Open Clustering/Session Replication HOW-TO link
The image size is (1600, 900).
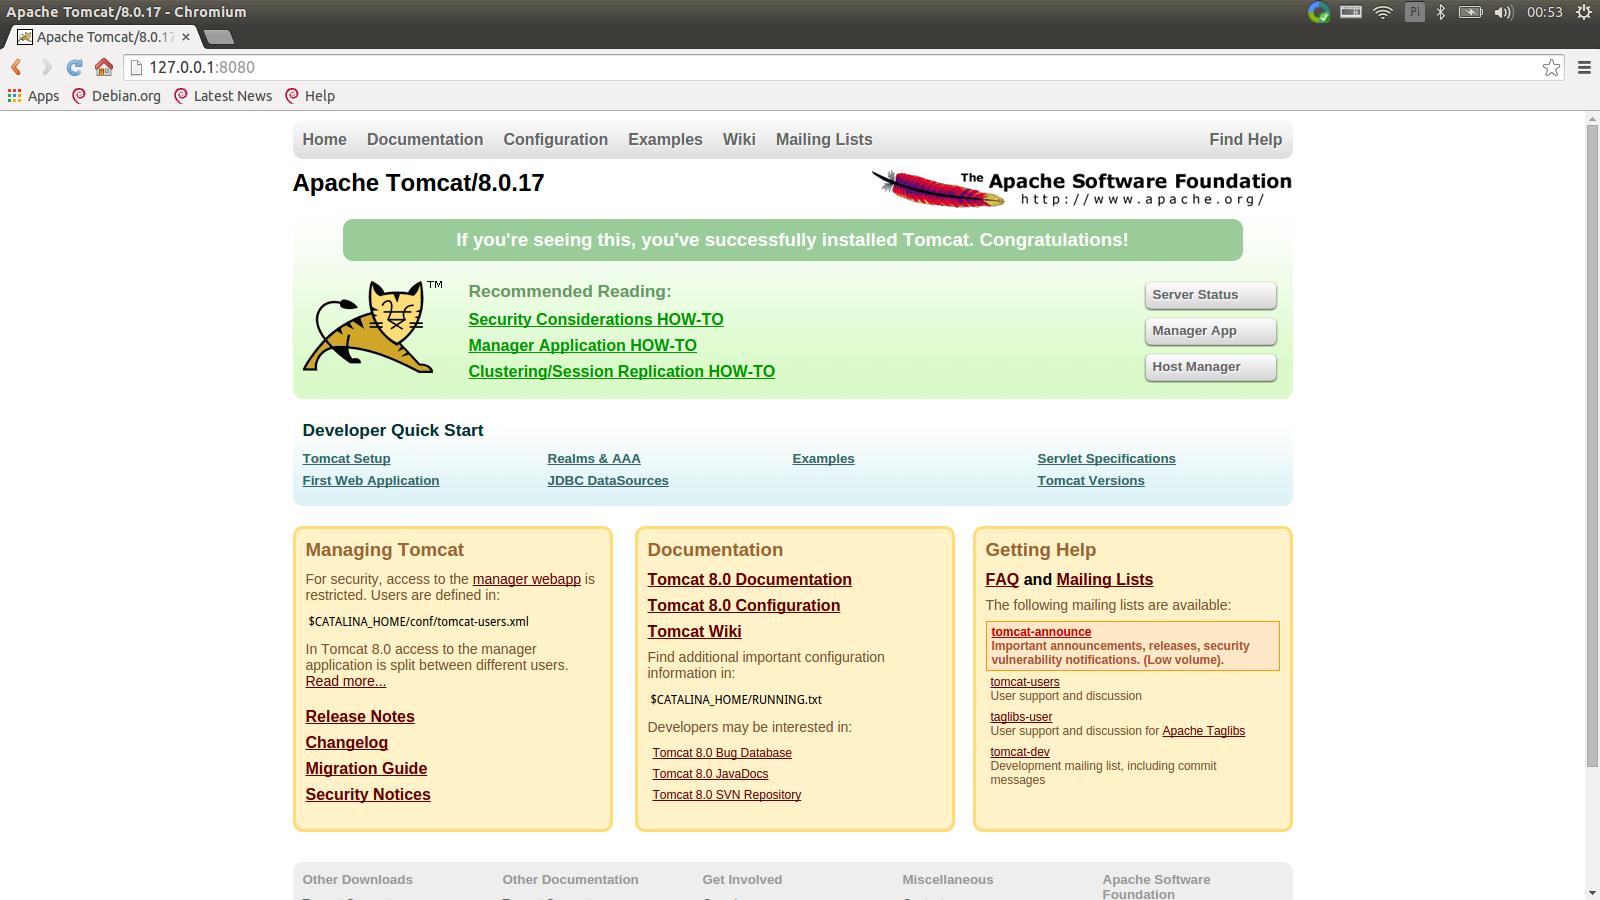[621, 371]
